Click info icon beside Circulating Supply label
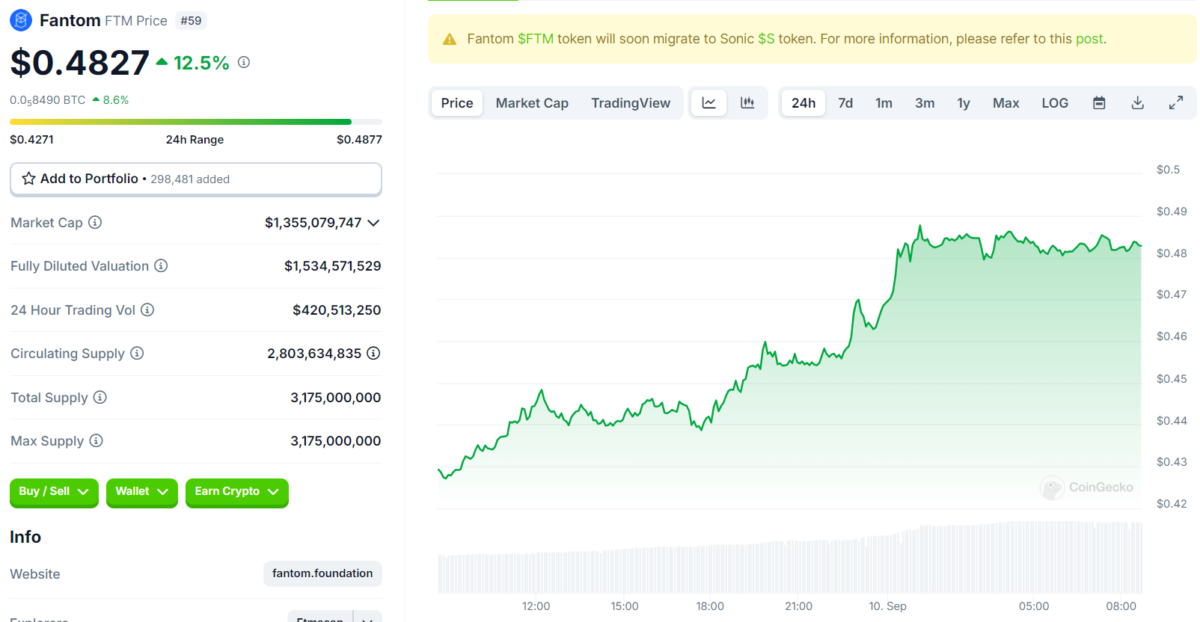Image resolution: width=1200 pixels, height=622 pixels. (137, 354)
